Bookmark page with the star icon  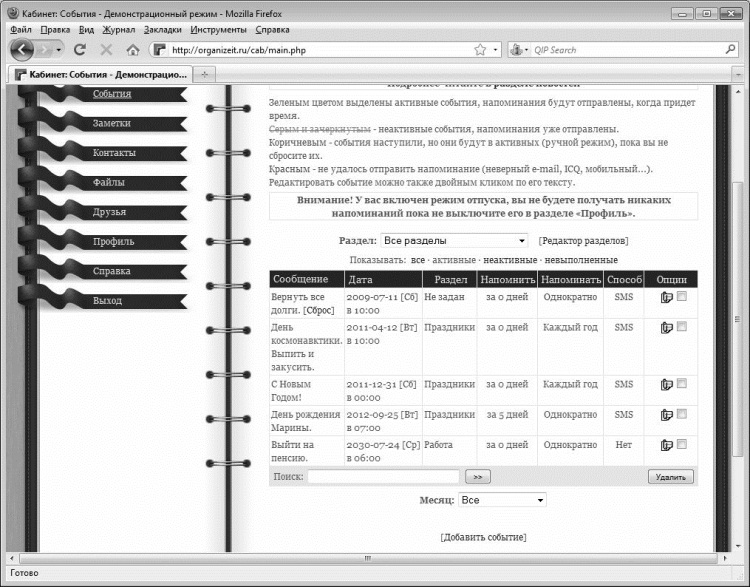pos(480,50)
